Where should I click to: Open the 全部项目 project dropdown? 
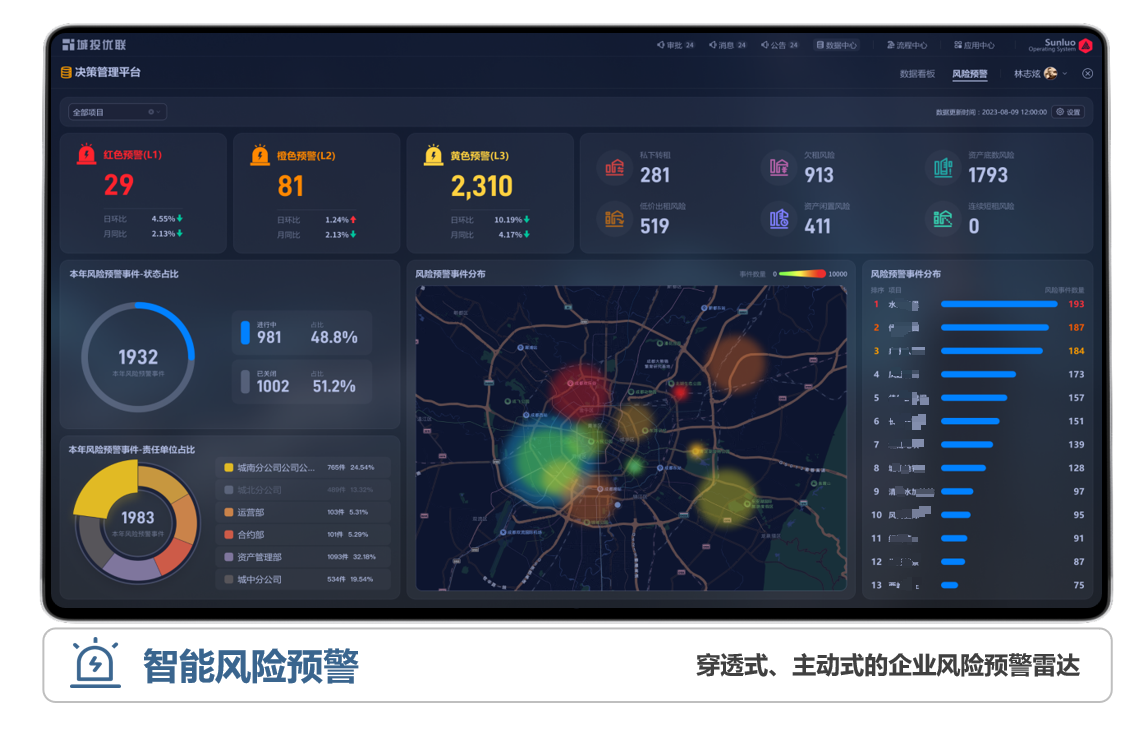click(x=117, y=112)
